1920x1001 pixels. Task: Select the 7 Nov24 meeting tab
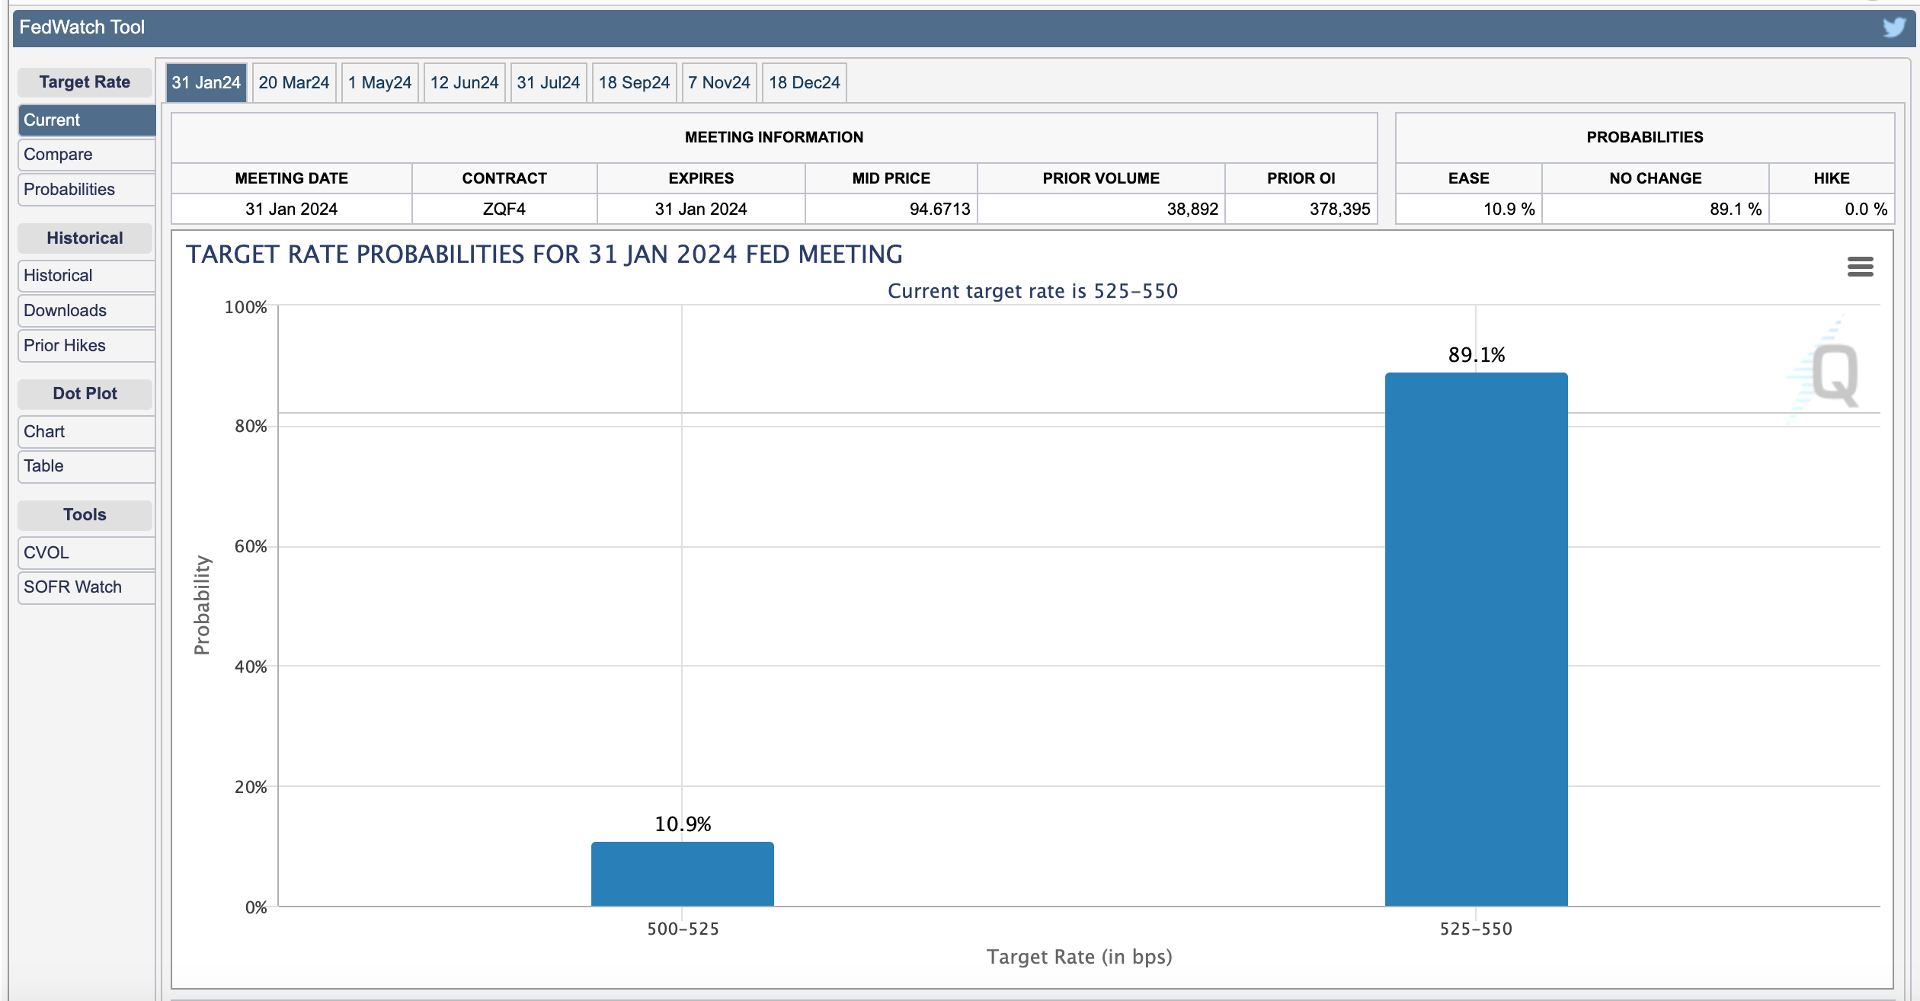[x=719, y=82]
